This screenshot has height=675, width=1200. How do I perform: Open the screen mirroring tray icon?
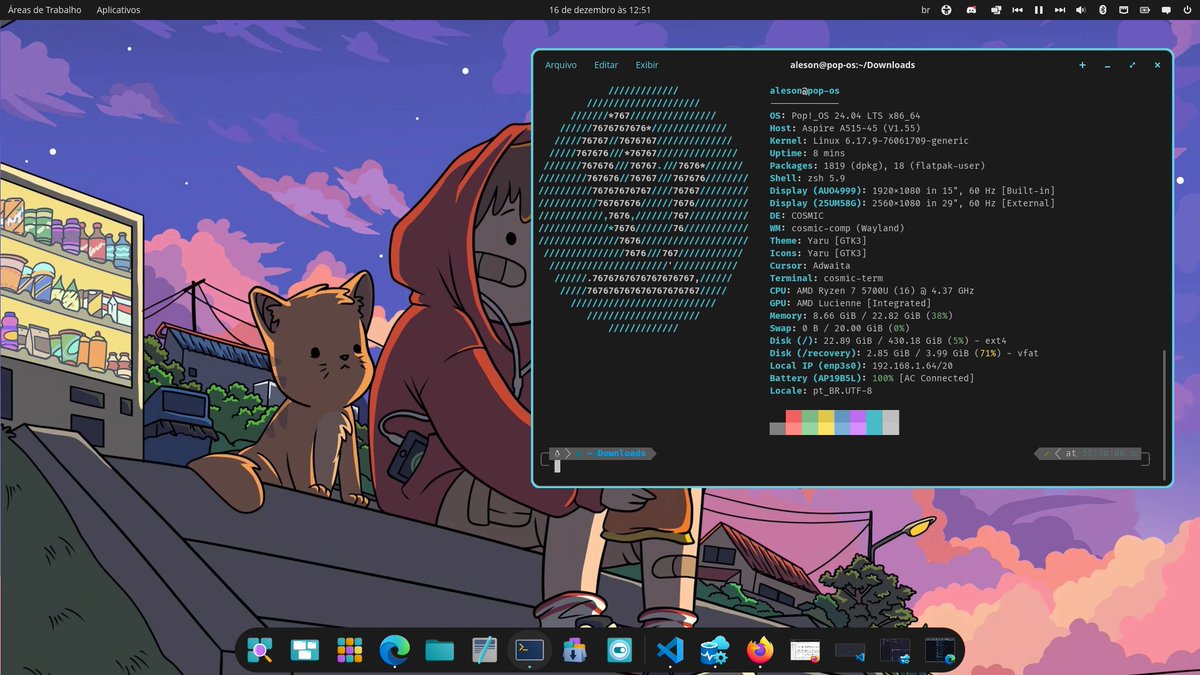(x=995, y=9)
